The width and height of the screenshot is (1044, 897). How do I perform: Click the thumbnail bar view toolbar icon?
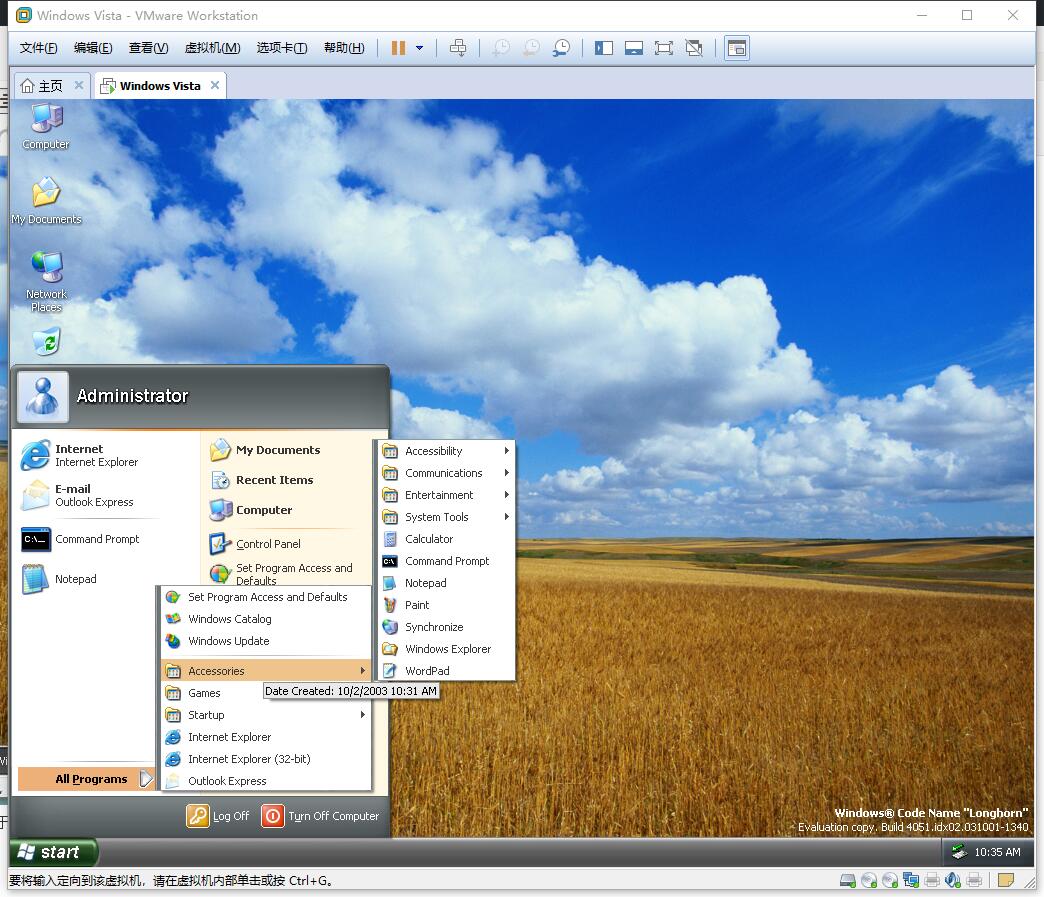[x=634, y=48]
